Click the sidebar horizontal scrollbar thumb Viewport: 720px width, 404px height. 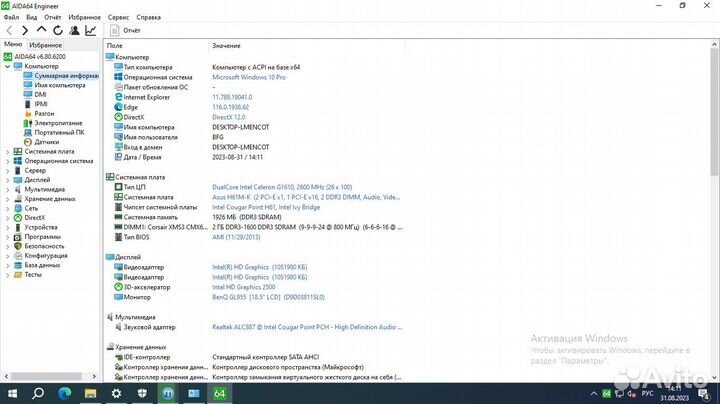[46, 376]
